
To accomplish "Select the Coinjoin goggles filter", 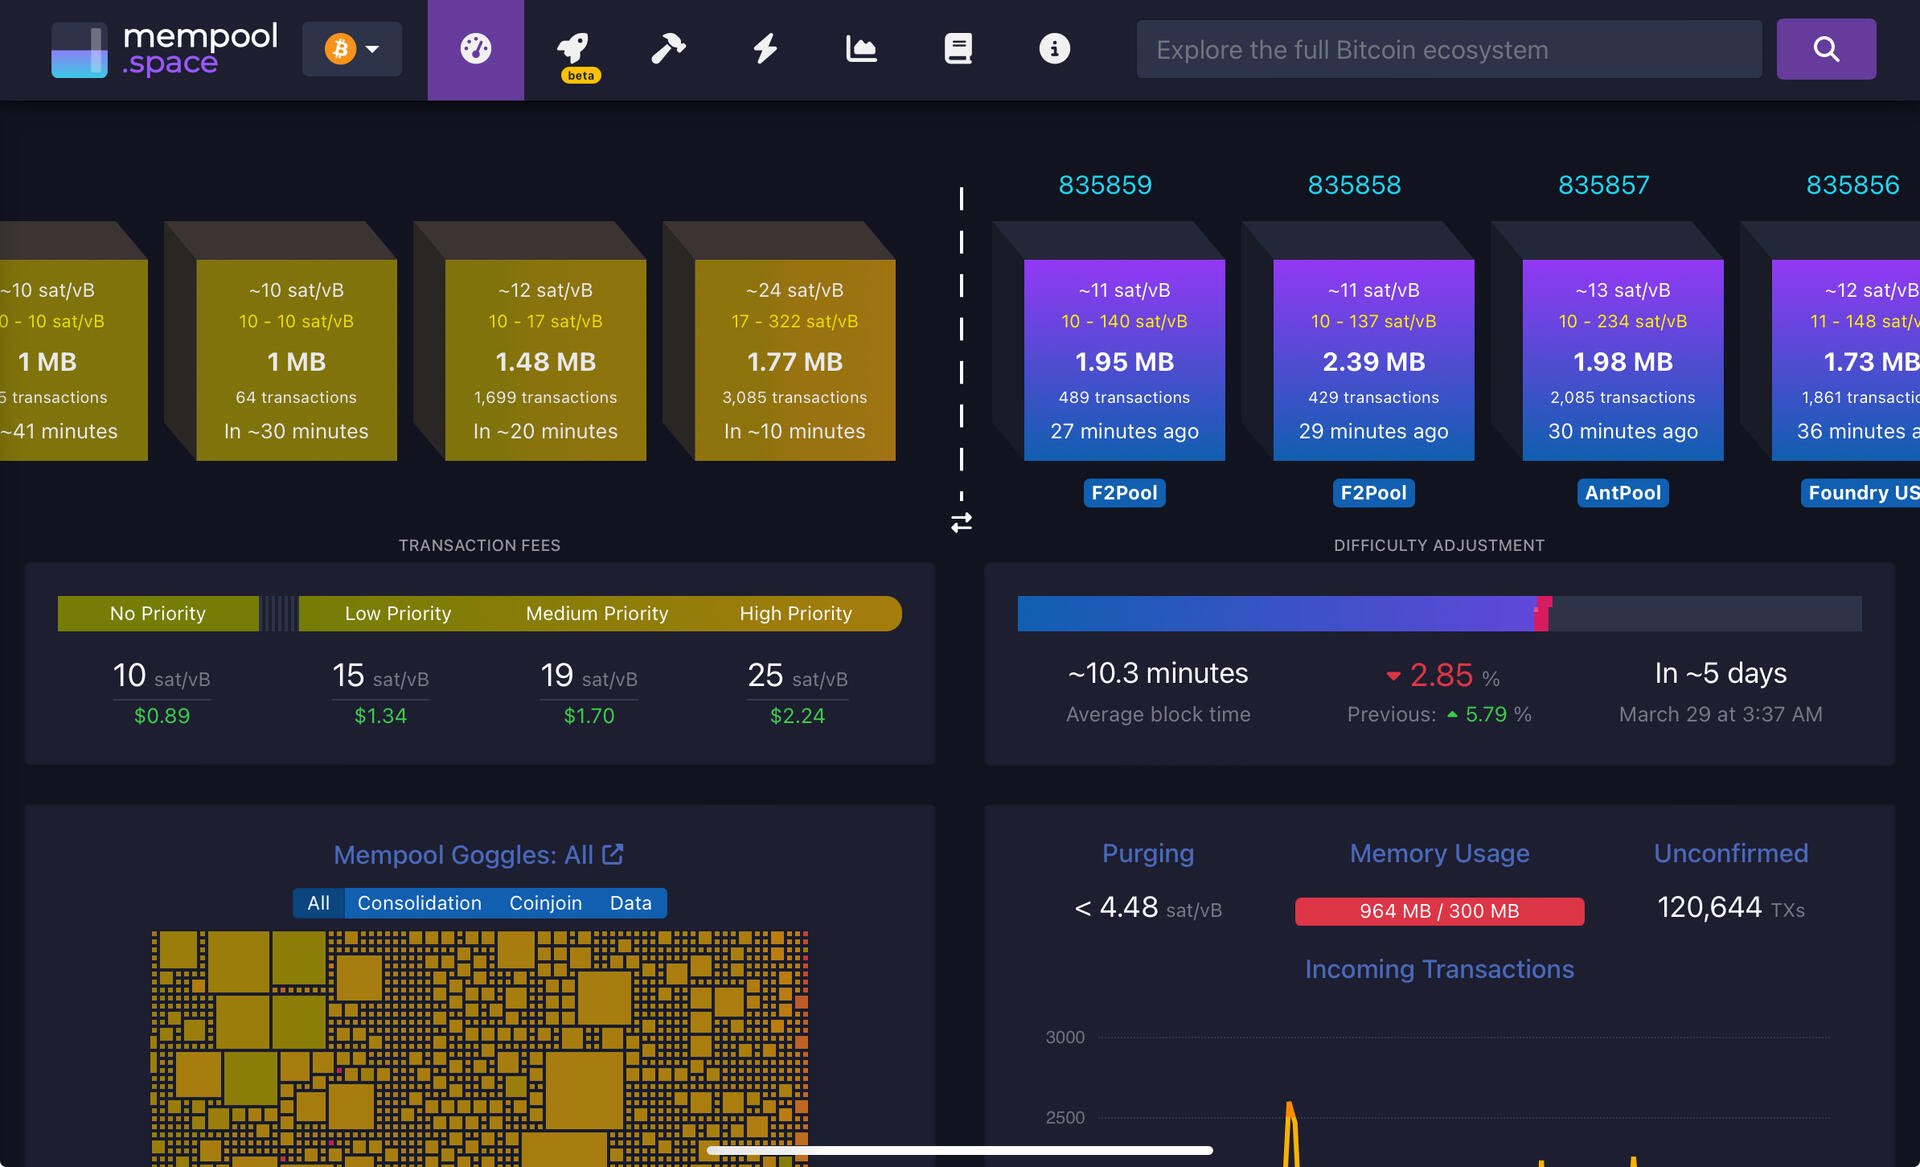I will [x=545, y=903].
